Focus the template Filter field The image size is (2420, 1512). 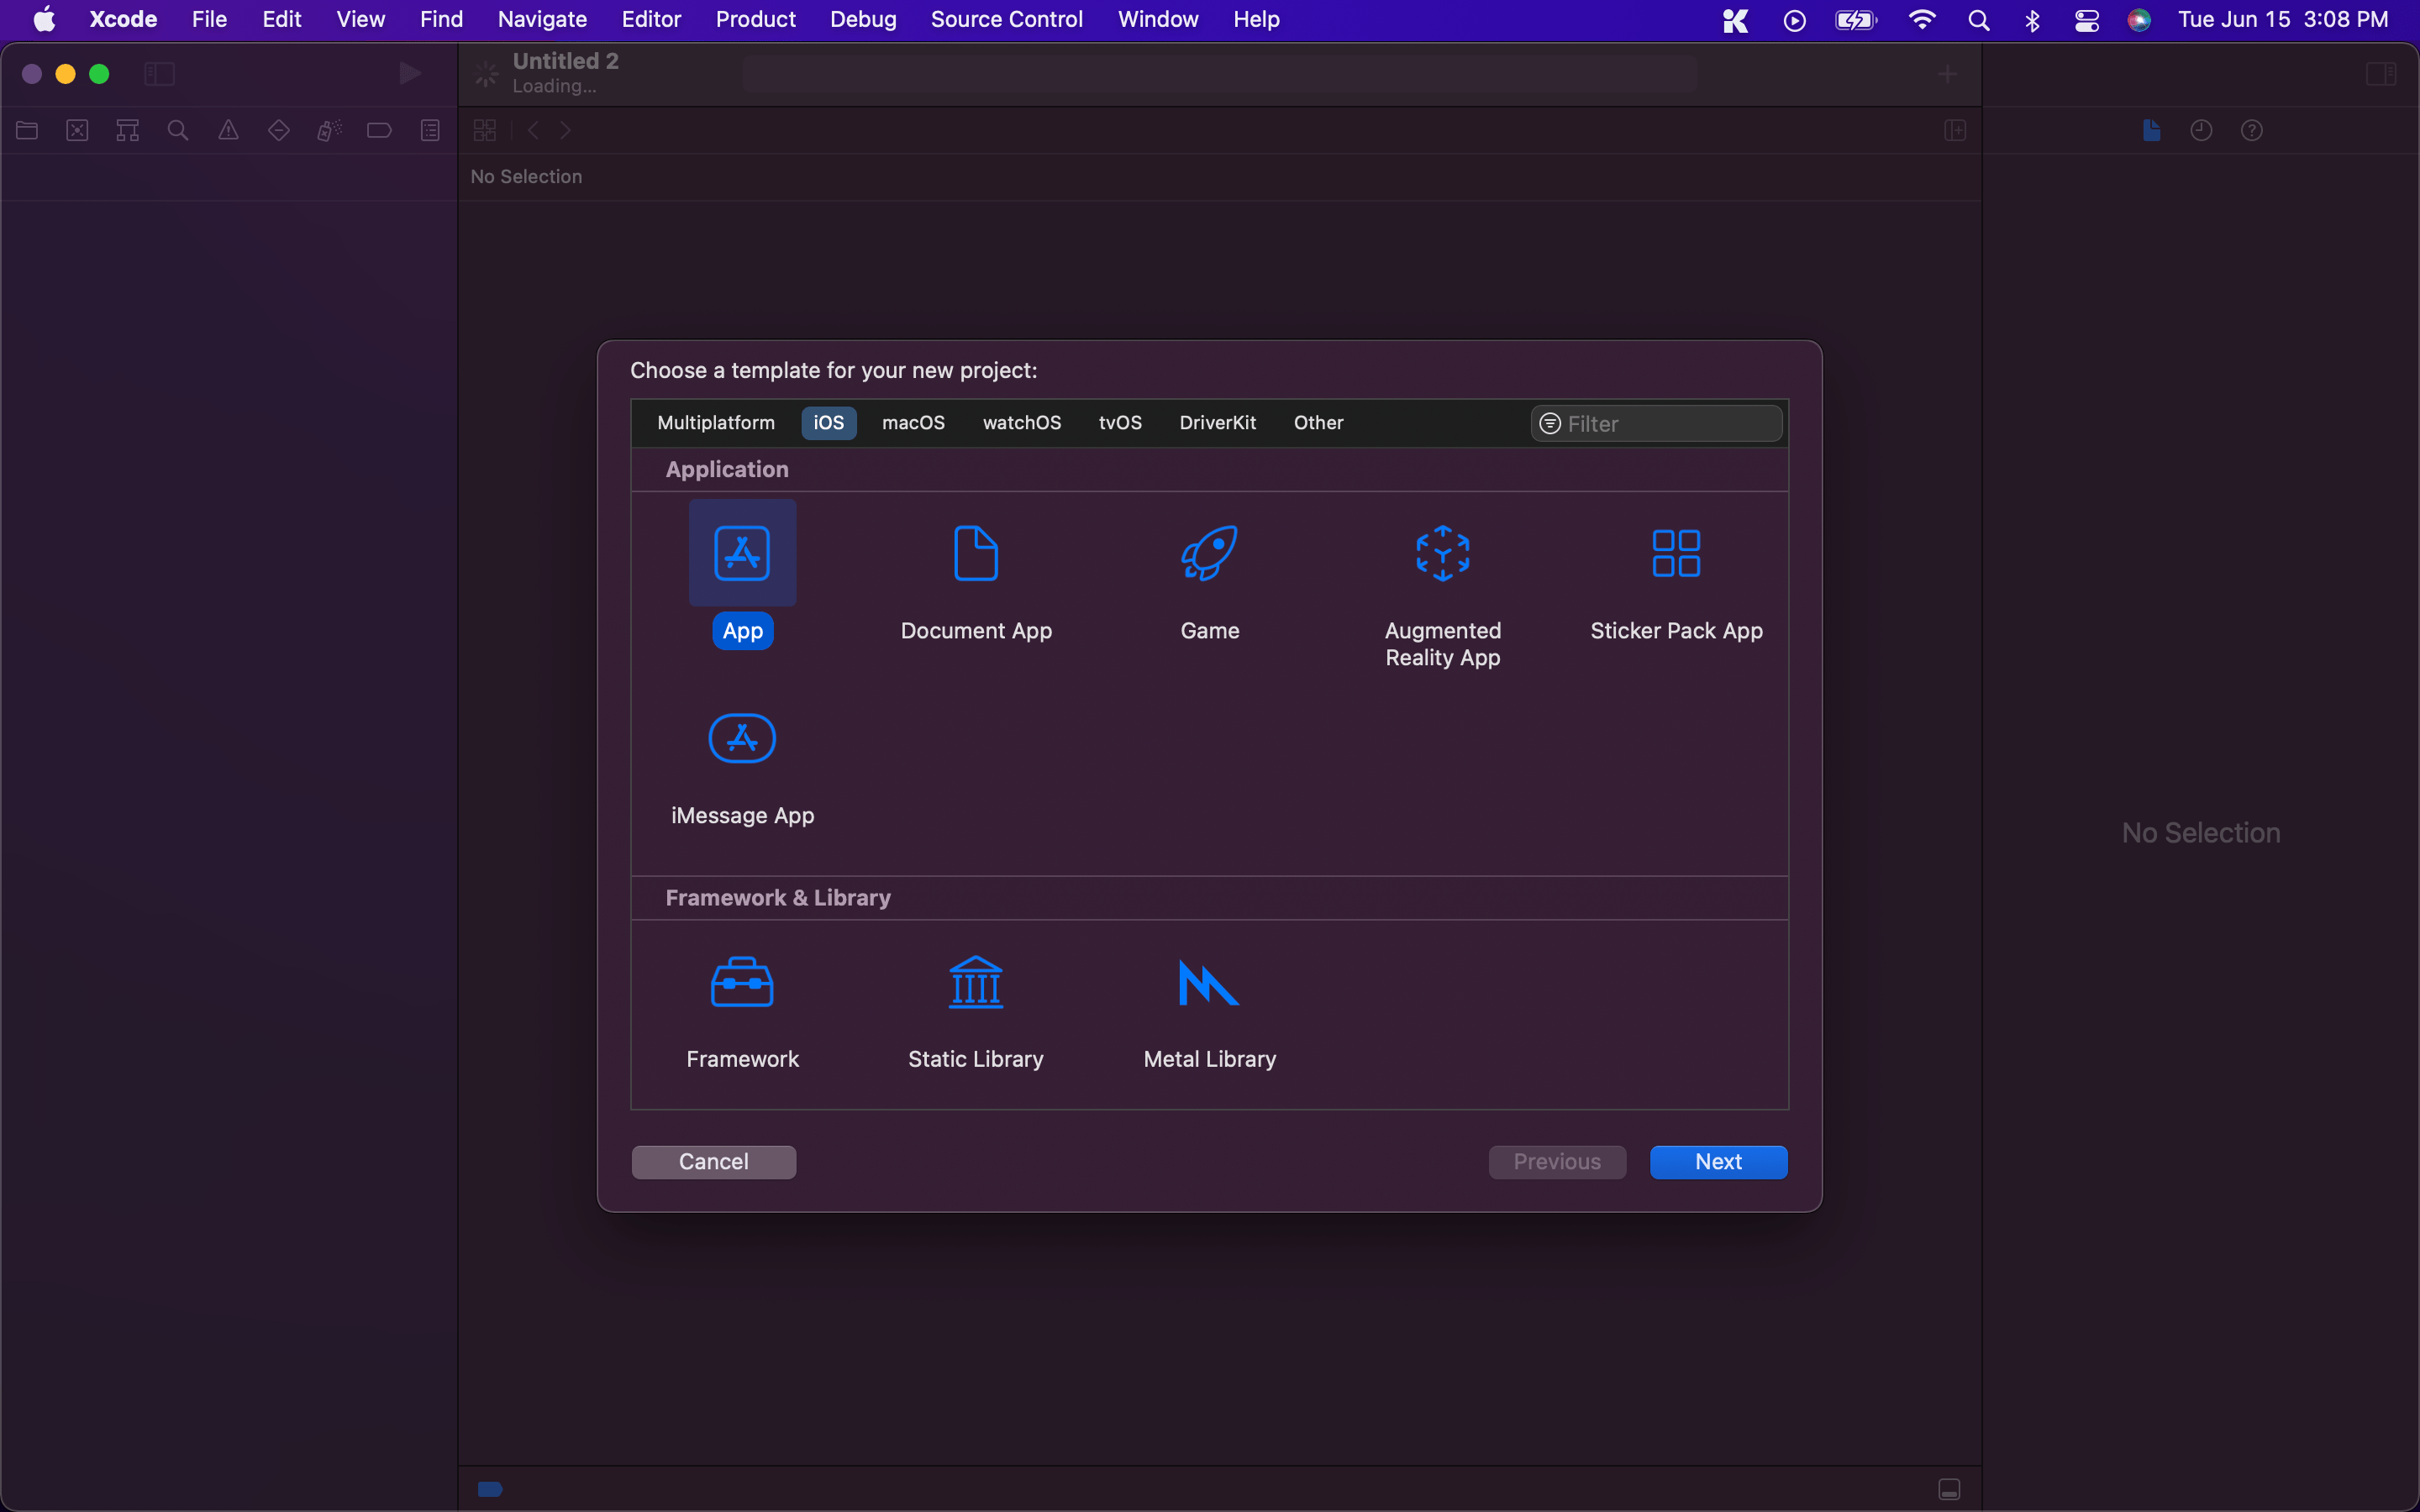pyautogui.click(x=1668, y=424)
